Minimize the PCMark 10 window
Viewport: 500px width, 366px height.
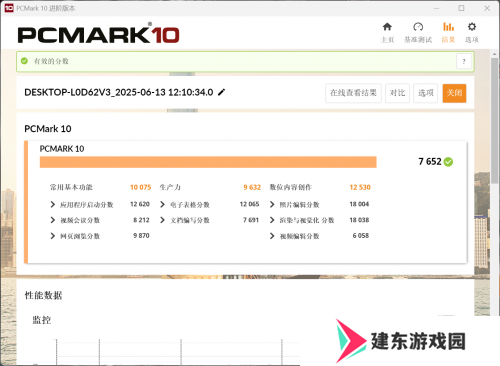click(436, 8)
